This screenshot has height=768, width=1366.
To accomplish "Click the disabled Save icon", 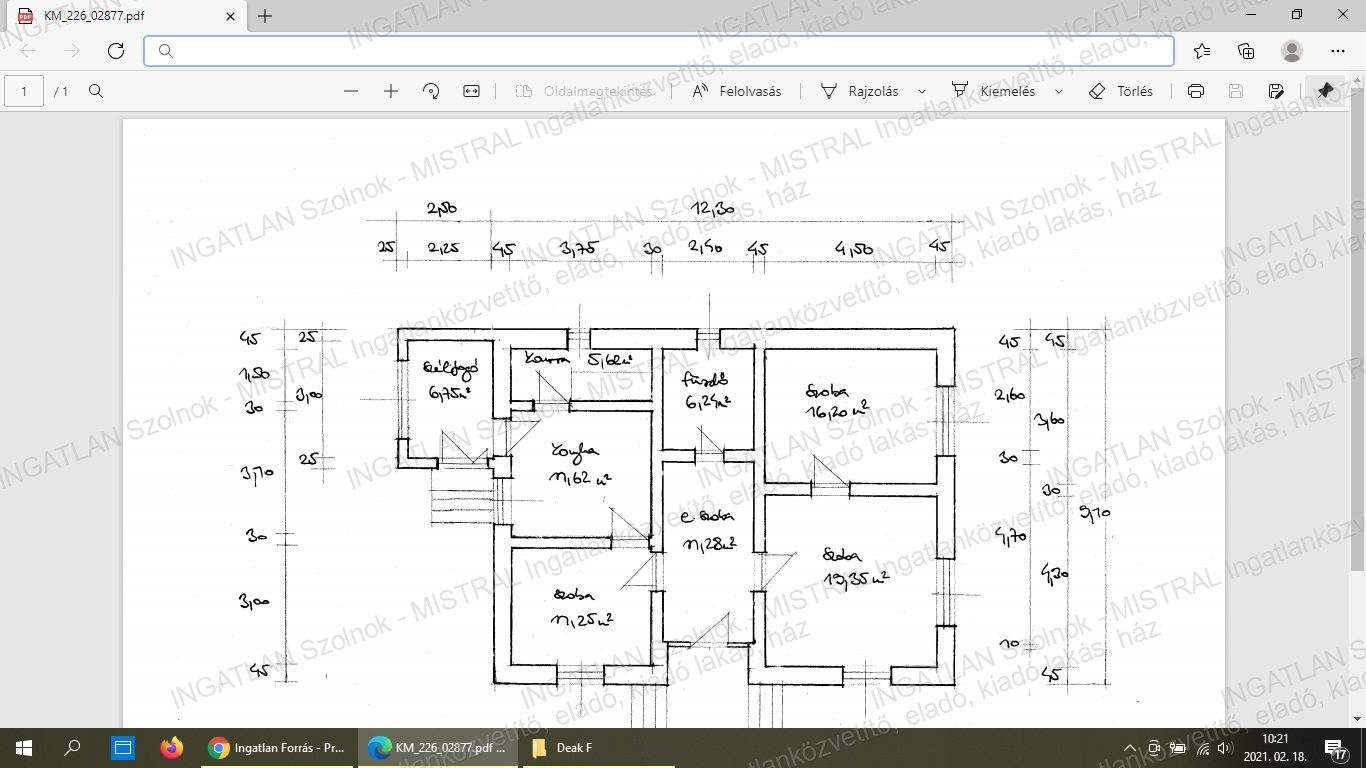I will [x=1236, y=91].
